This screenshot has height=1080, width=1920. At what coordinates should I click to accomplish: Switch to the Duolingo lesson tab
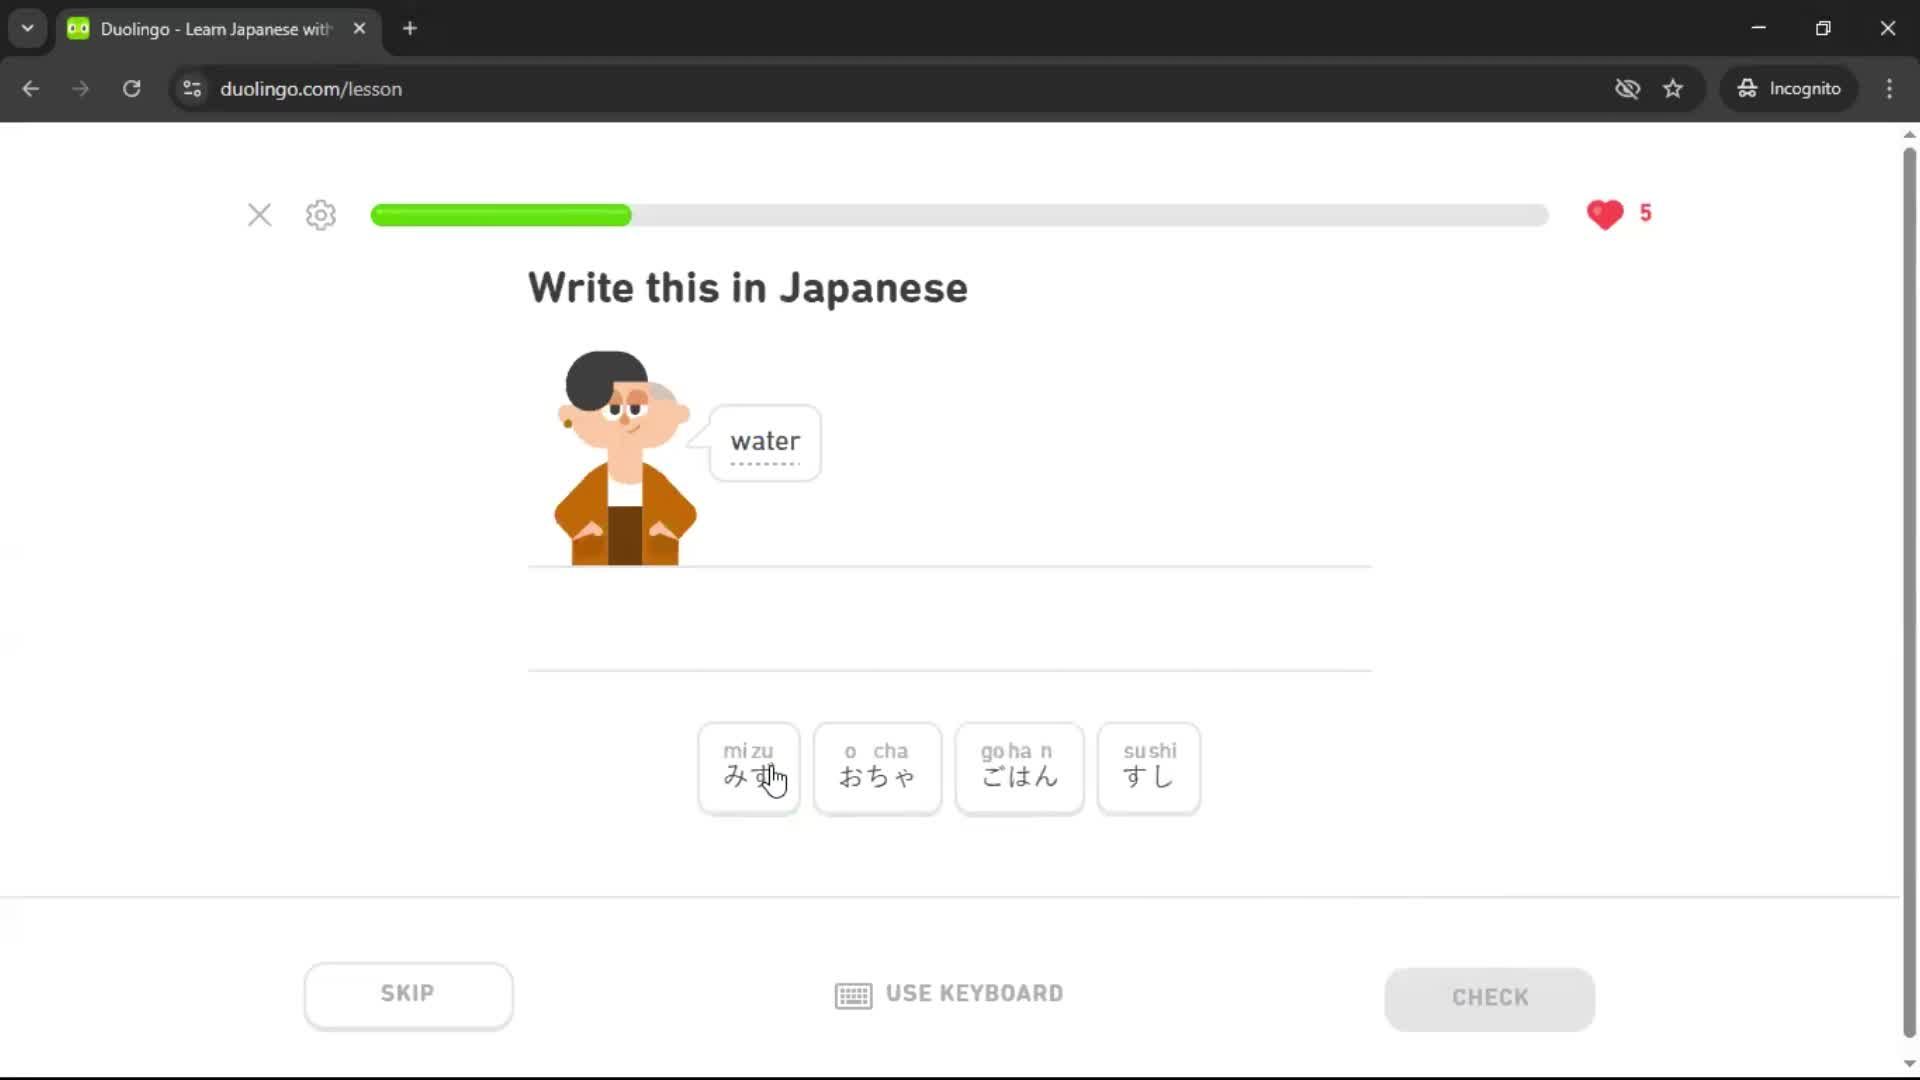200,28
